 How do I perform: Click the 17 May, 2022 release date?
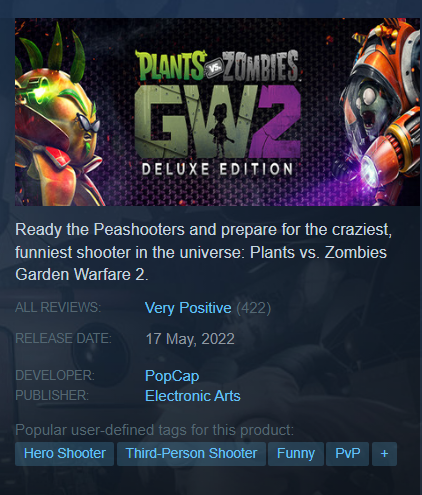tap(190, 339)
